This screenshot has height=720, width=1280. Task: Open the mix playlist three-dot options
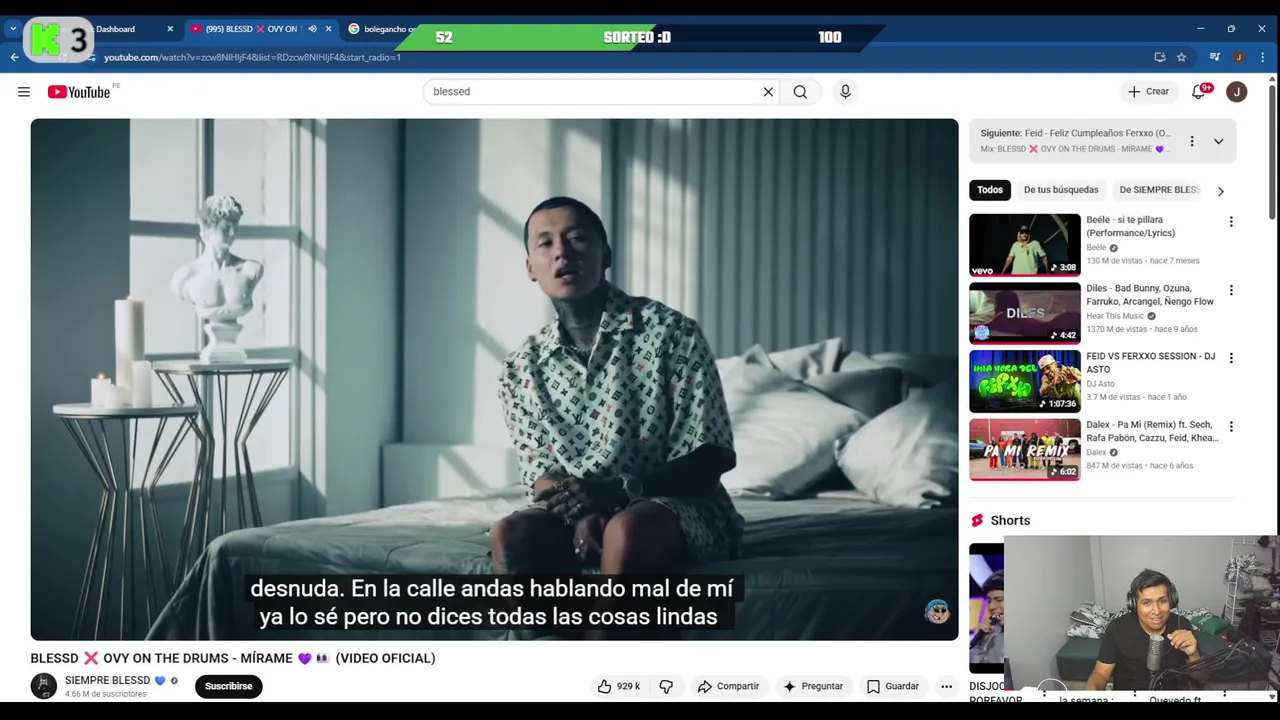[1191, 141]
